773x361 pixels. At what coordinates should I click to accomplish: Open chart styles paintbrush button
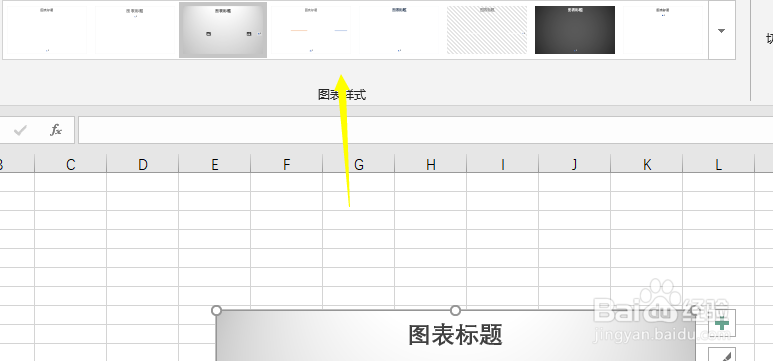722,354
